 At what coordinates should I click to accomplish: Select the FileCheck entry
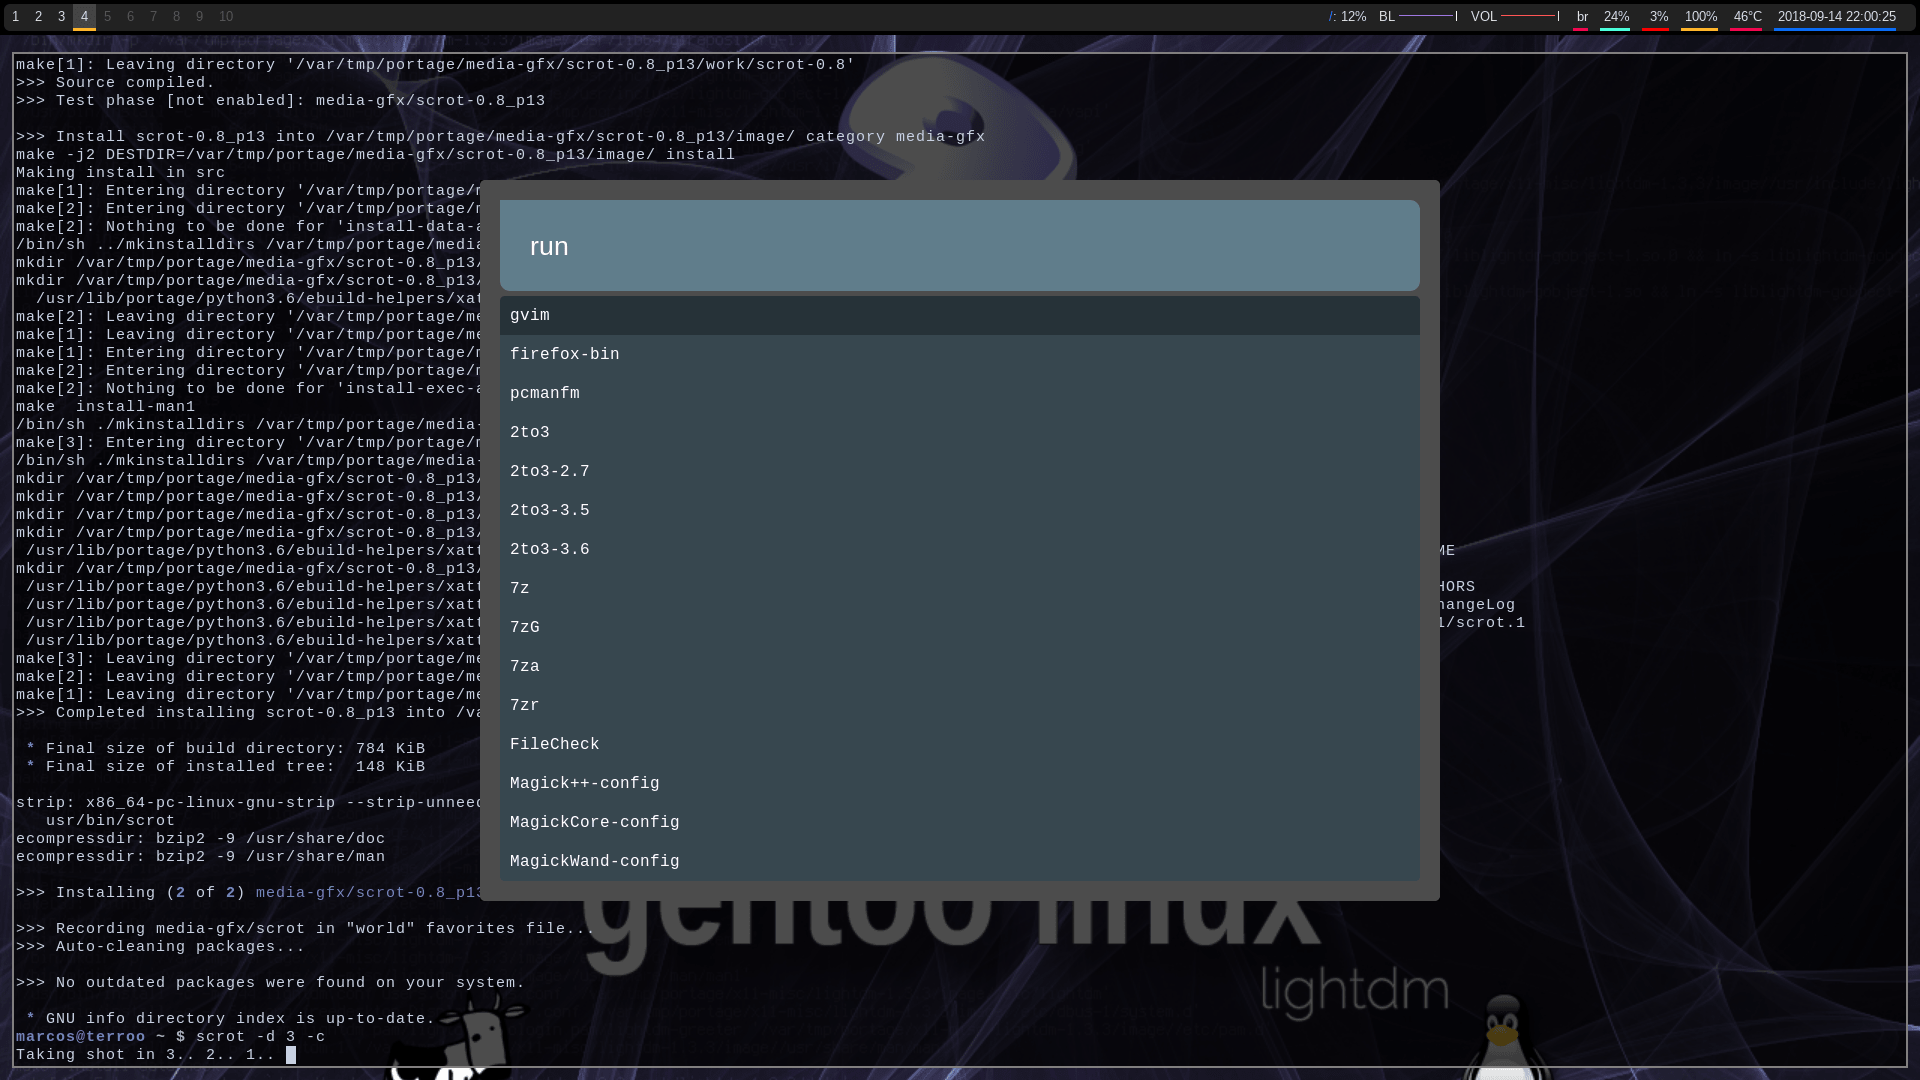[960, 744]
